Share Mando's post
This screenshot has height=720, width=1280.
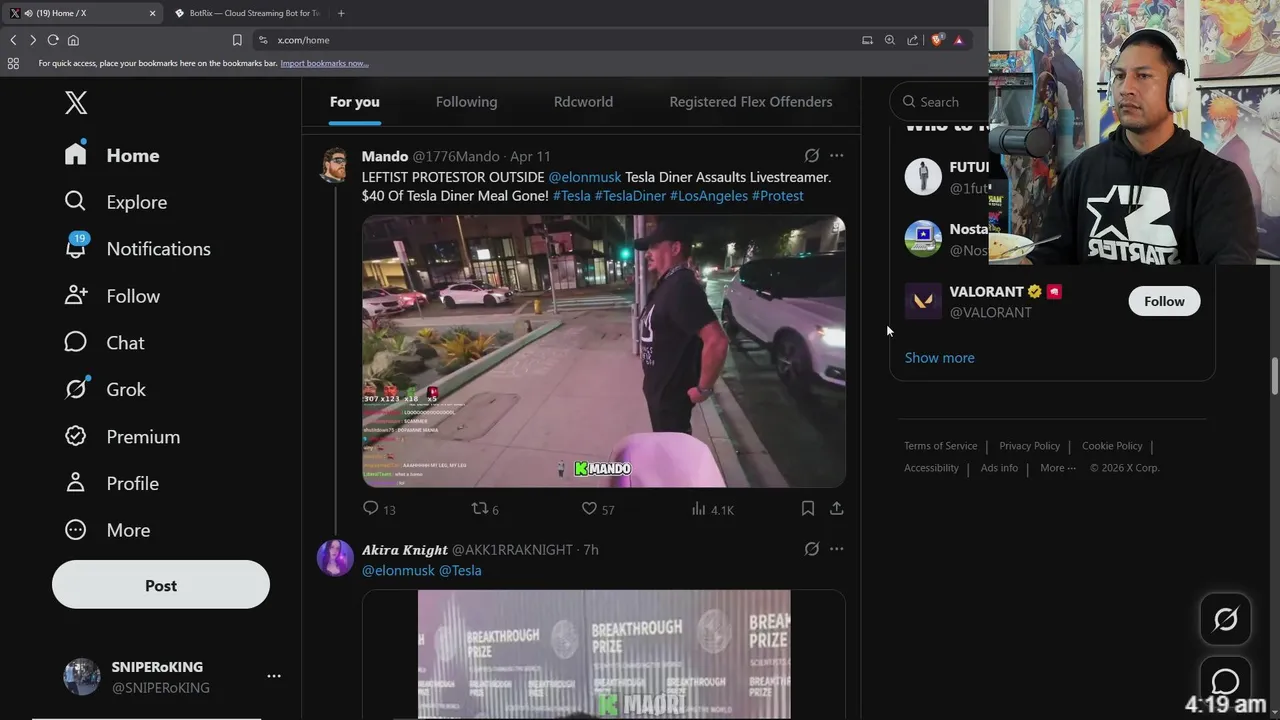(x=836, y=509)
